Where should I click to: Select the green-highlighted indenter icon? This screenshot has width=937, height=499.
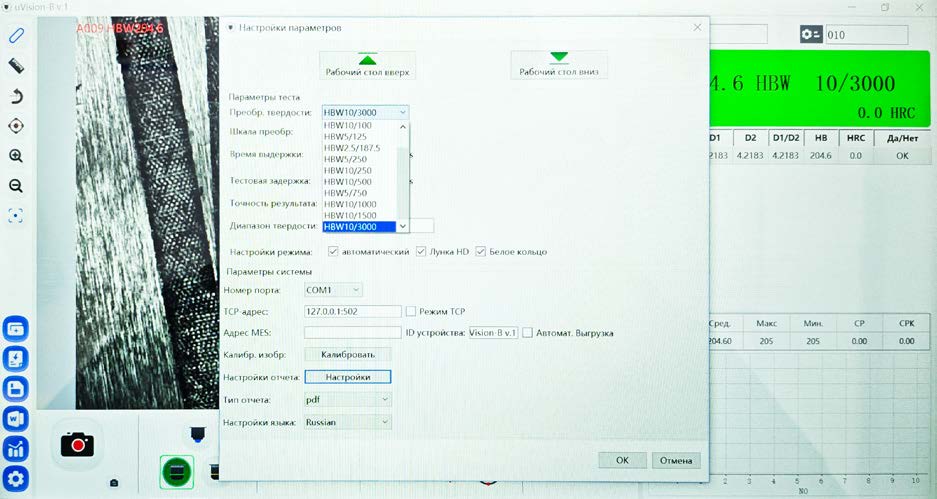click(176, 472)
